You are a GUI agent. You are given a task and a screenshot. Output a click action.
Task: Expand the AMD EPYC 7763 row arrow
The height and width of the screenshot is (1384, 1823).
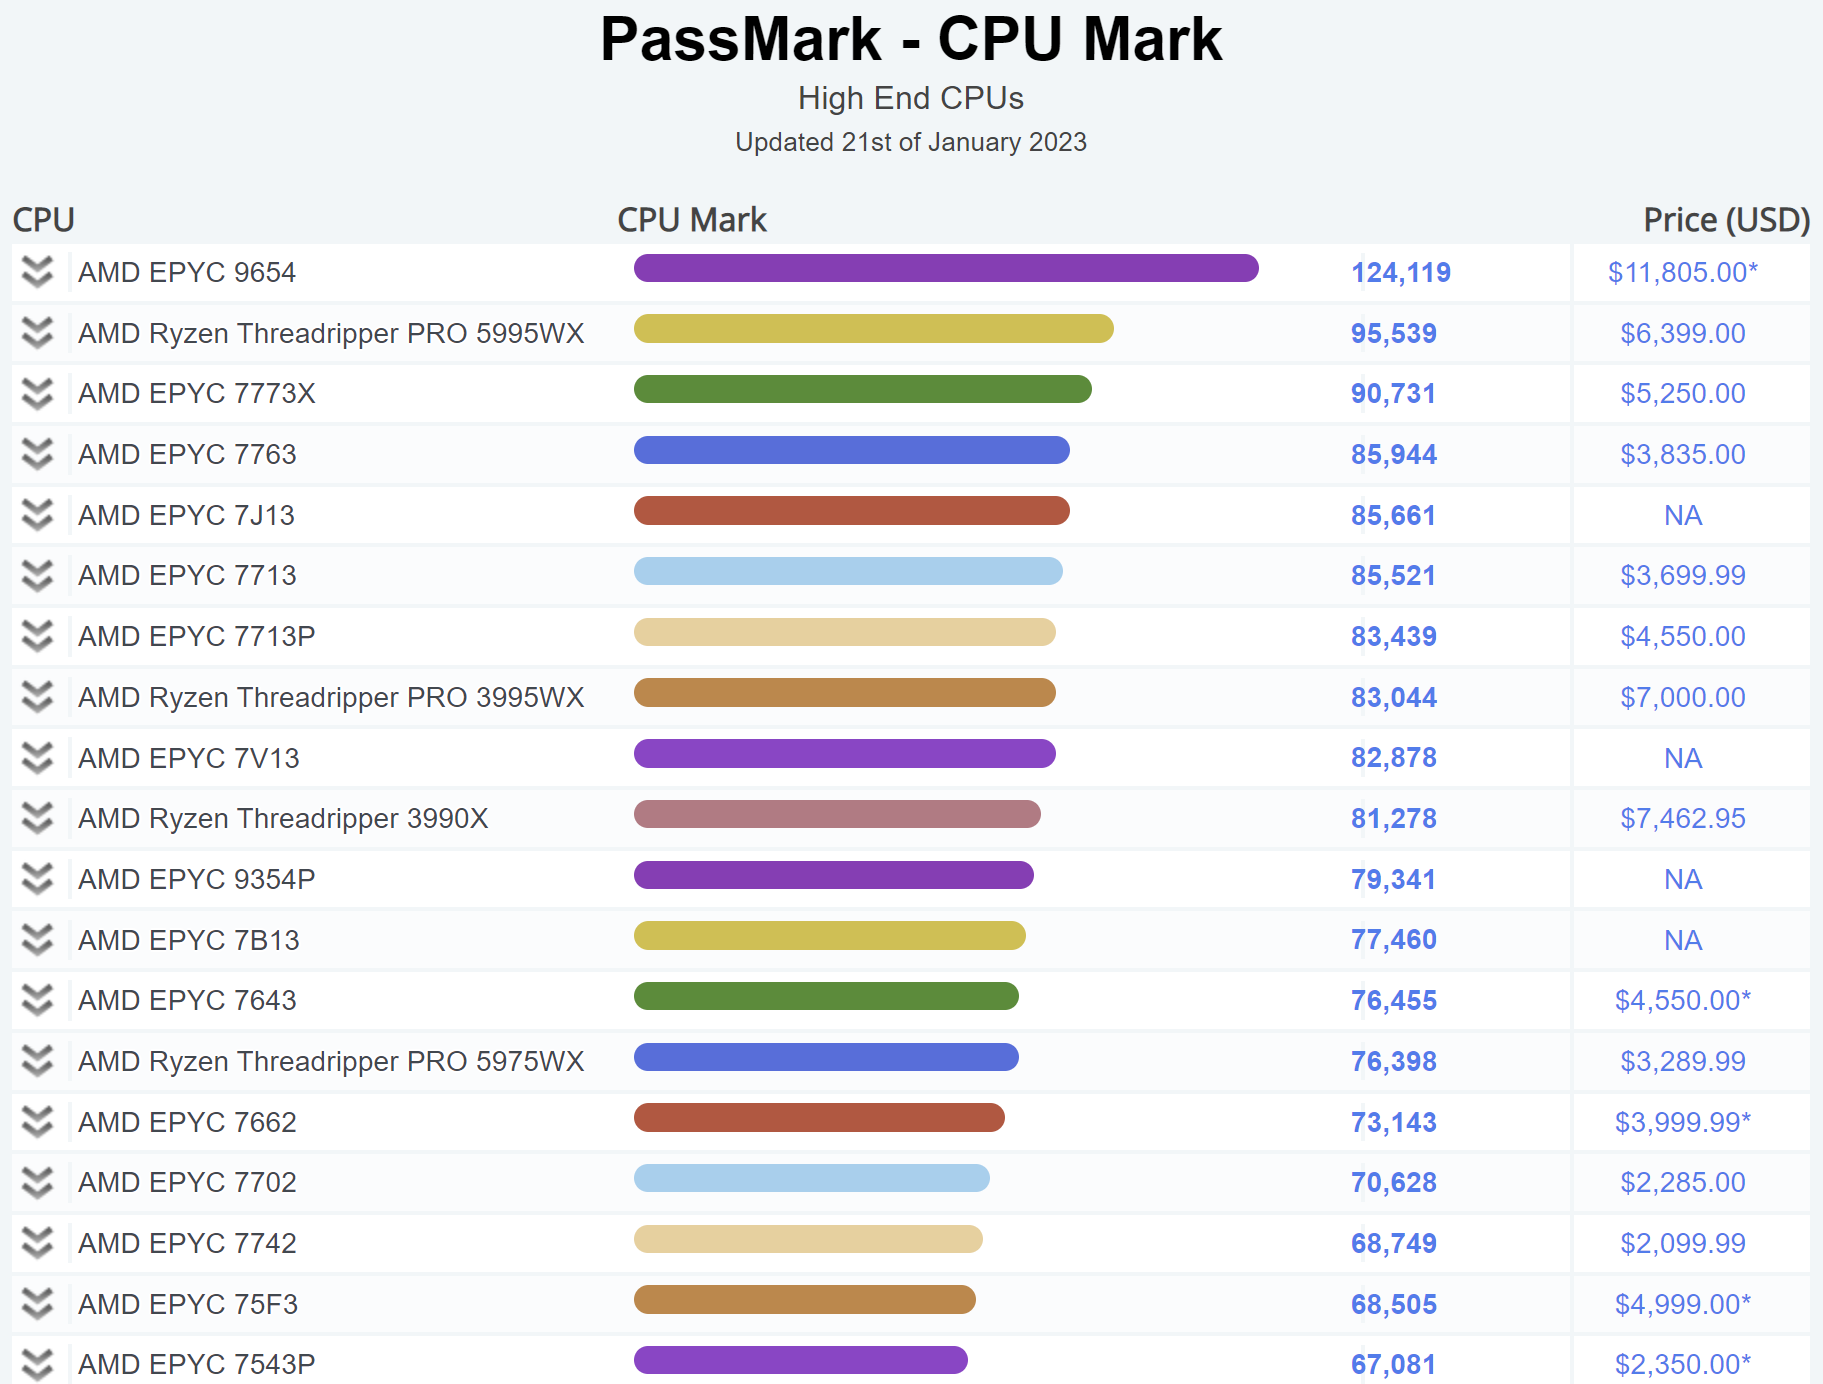(x=37, y=454)
